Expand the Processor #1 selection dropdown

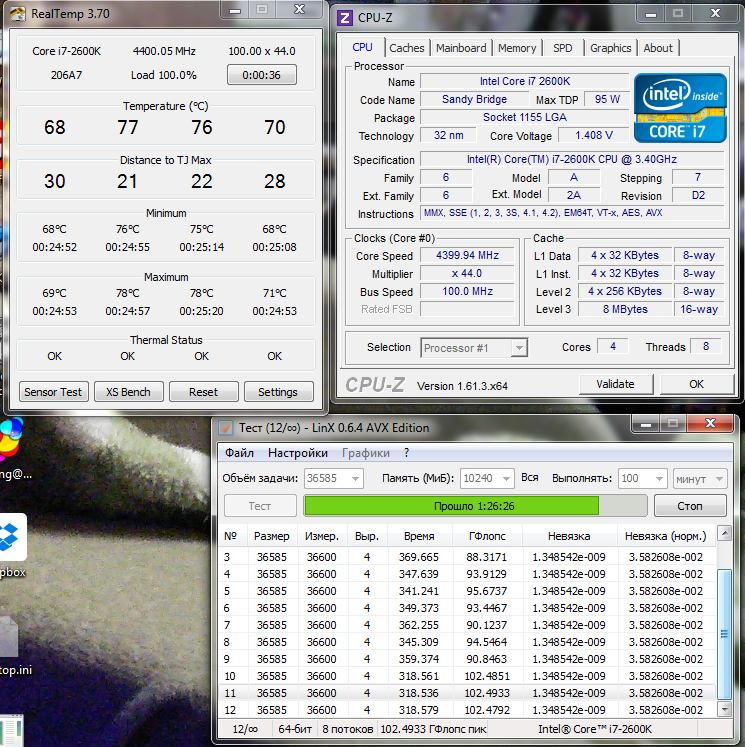519,348
